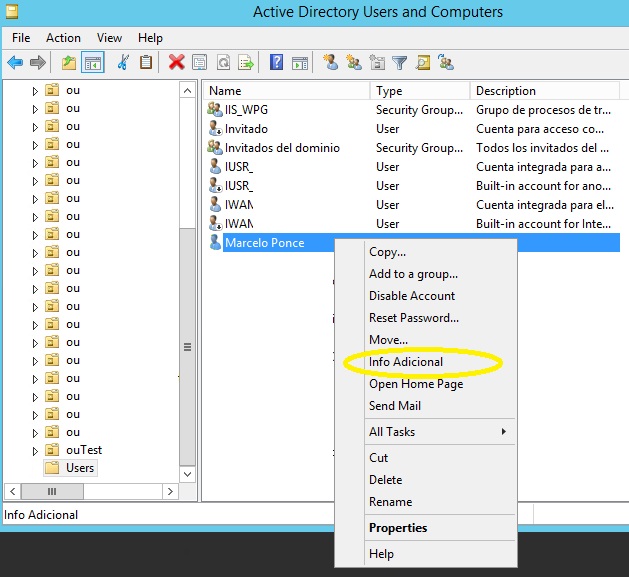Click Properties in the context menu
The image size is (629, 577).
pyautogui.click(x=398, y=528)
